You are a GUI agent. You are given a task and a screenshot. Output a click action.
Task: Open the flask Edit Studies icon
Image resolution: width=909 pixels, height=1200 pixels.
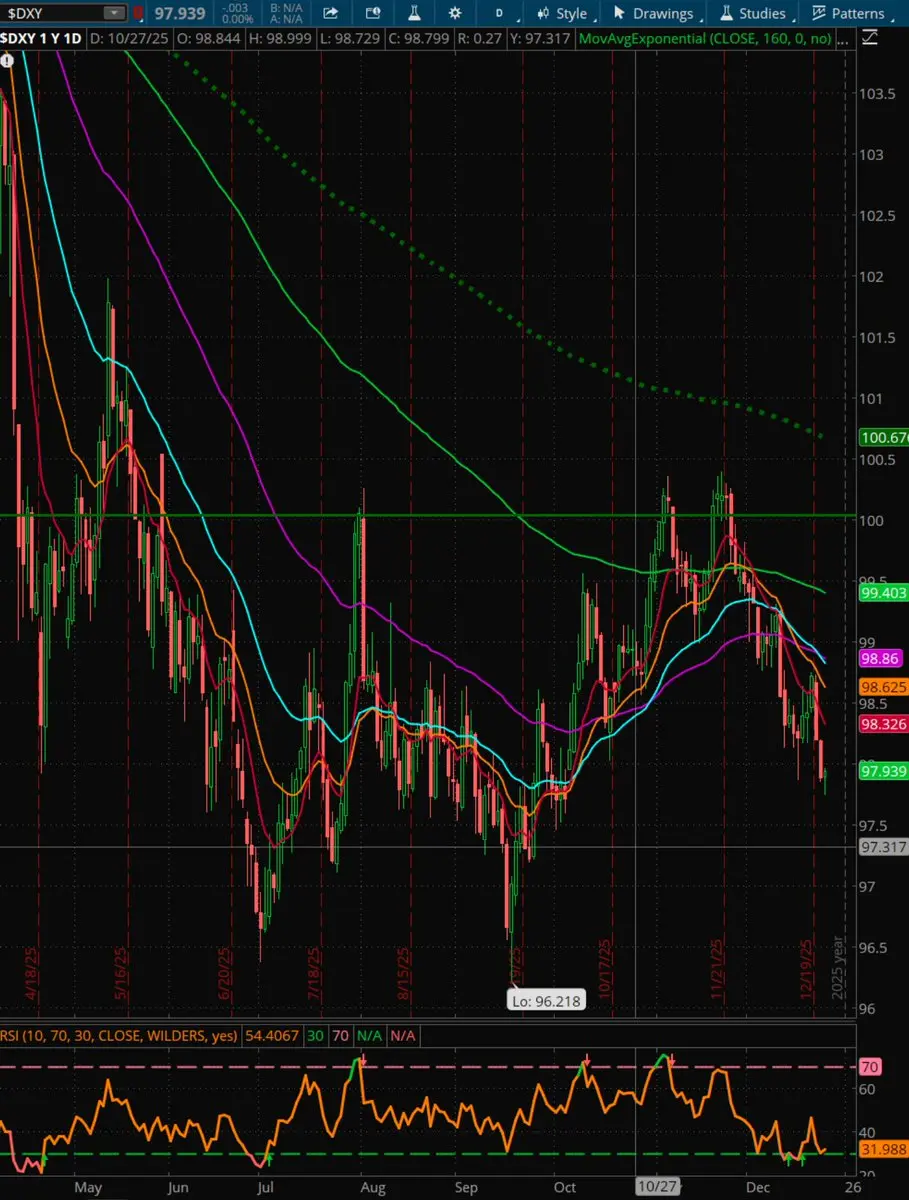click(x=413, y=13)
